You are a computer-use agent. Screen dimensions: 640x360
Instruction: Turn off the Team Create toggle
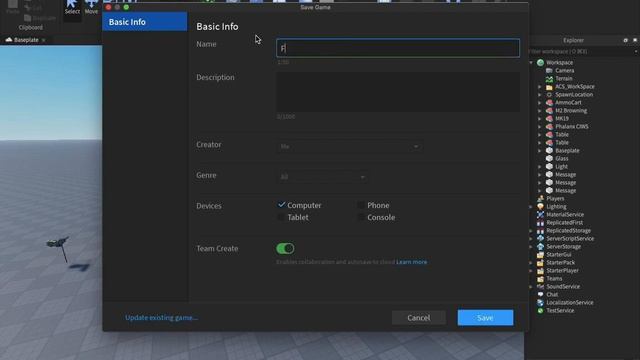(x=285, y=248)
